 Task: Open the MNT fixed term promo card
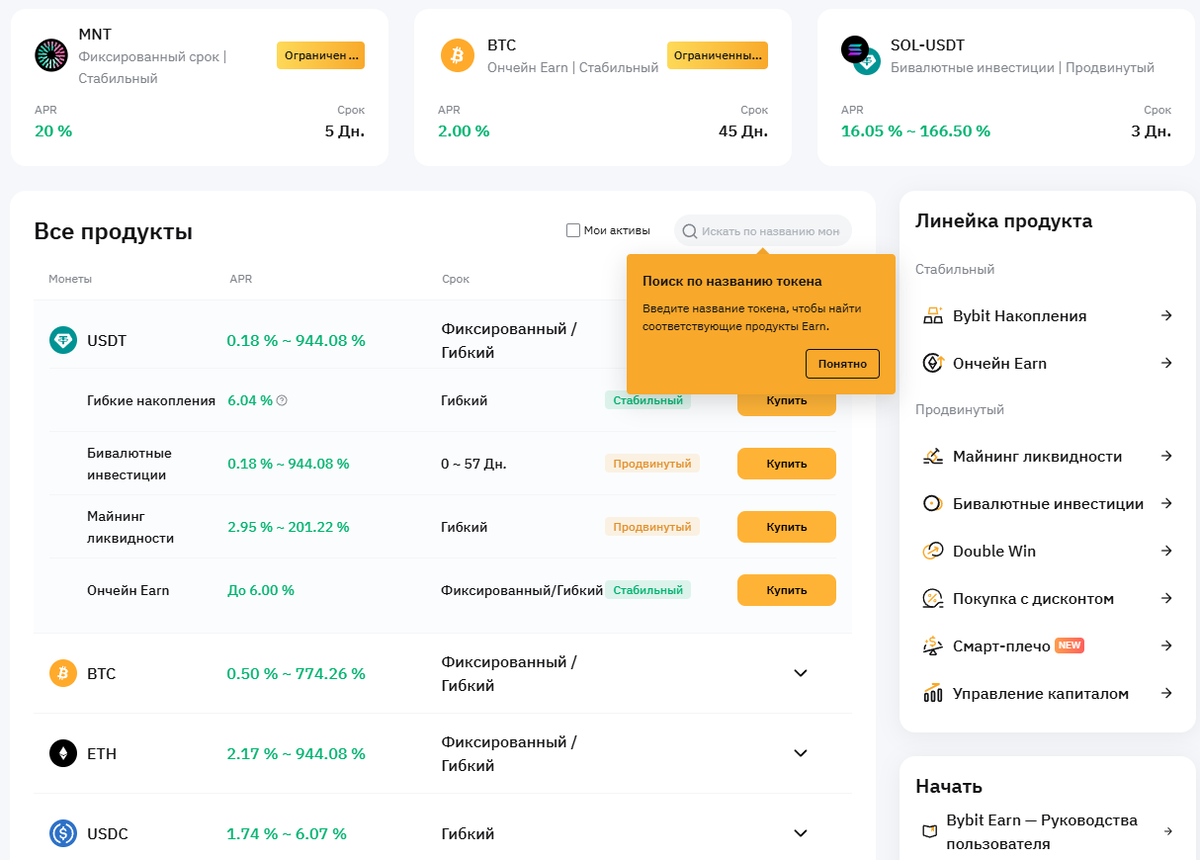(199, 87)
